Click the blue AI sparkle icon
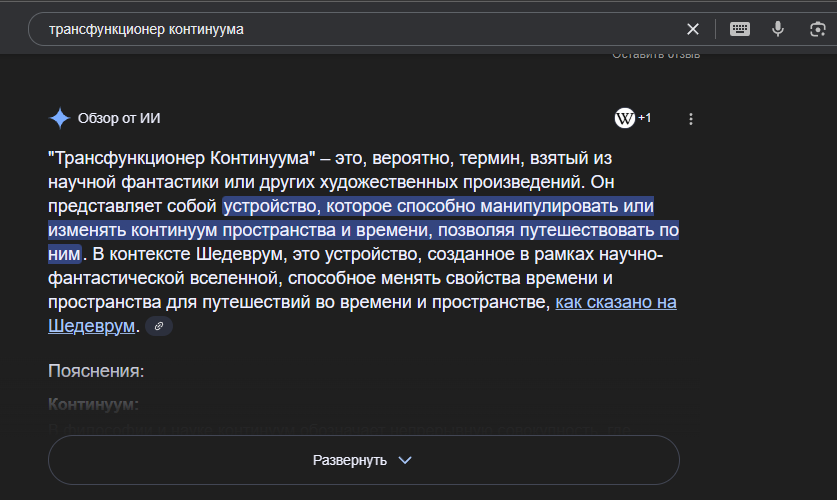Image resolution: width=837 pixels, height=500 pixels. (60, 118)
